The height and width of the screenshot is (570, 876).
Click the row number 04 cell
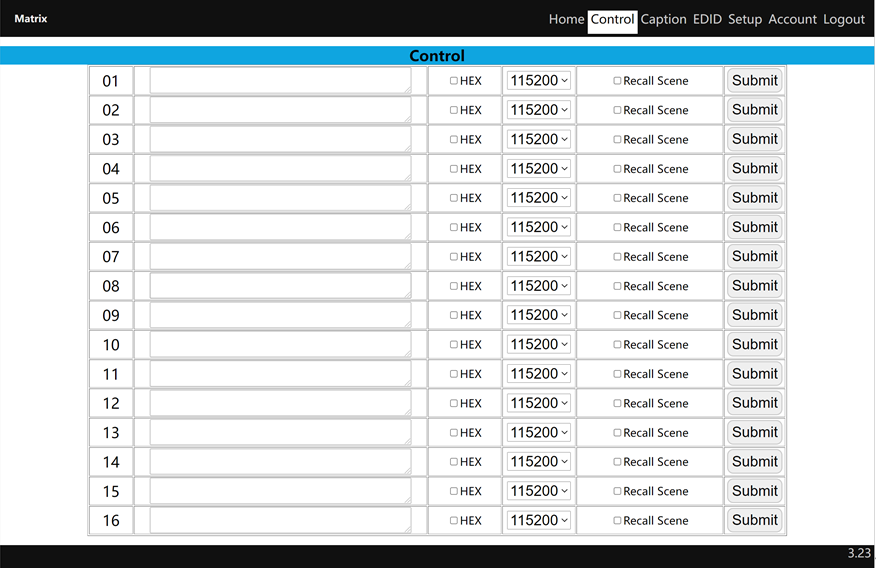tap(111, 169)
